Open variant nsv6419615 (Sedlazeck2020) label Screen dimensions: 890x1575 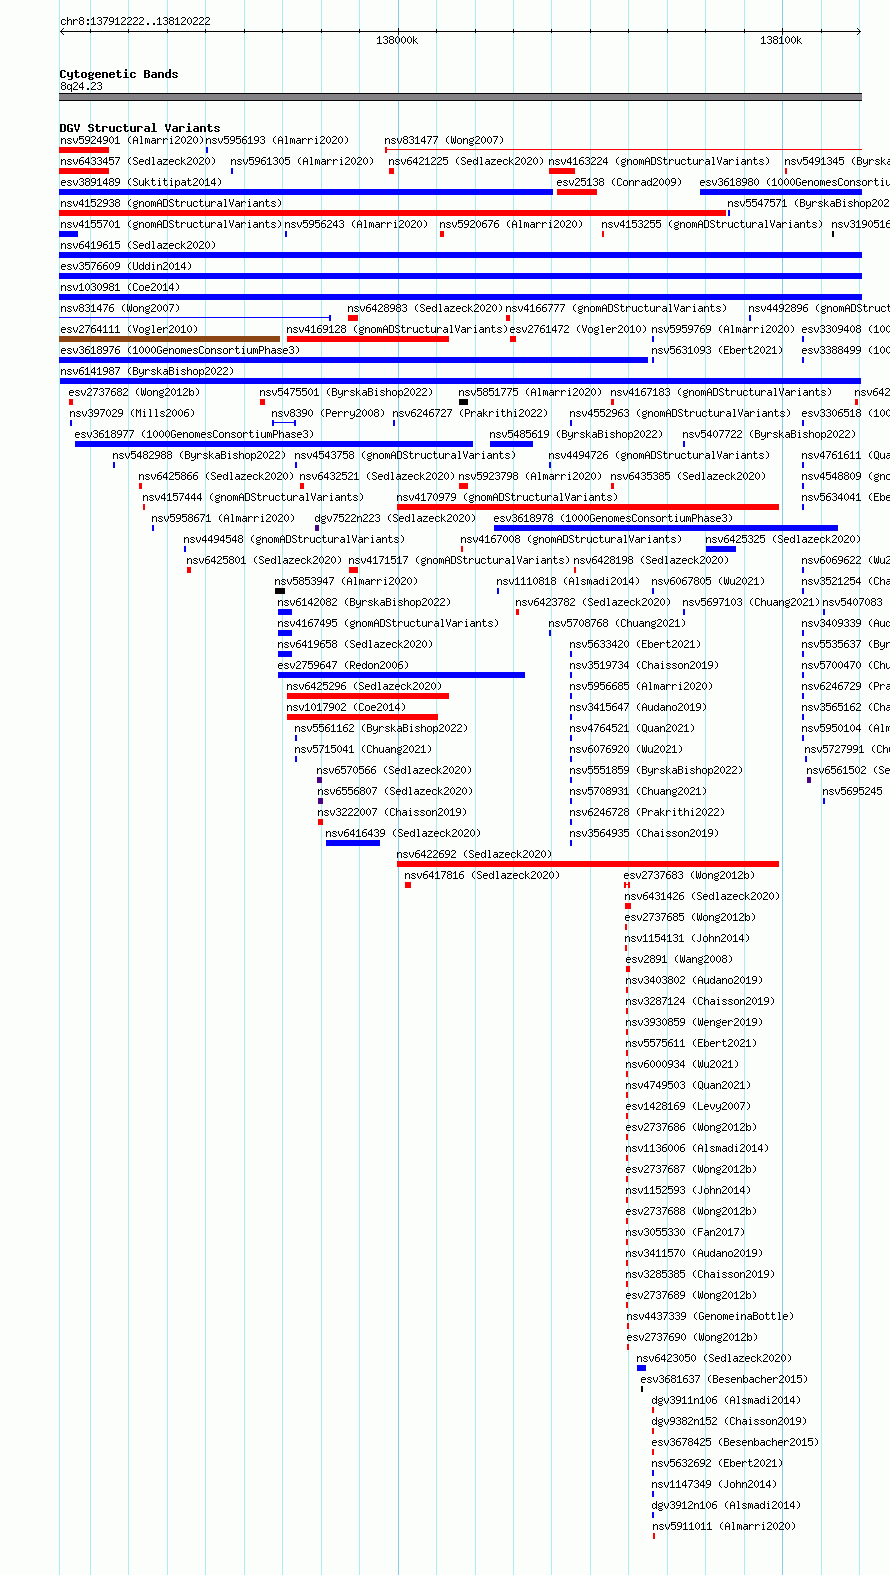pyautogui.click(x=138, y=245)
